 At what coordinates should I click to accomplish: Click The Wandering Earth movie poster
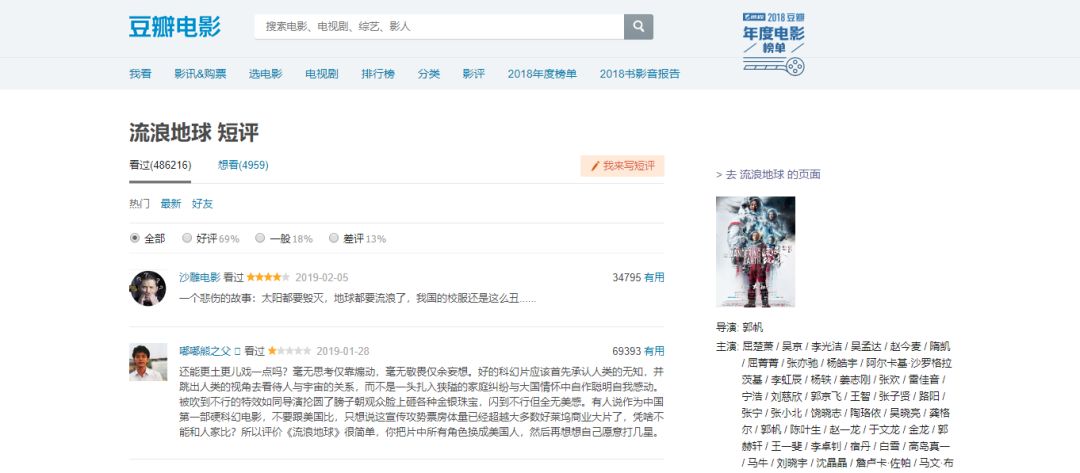pyautogui.click(x=755, y=251)
